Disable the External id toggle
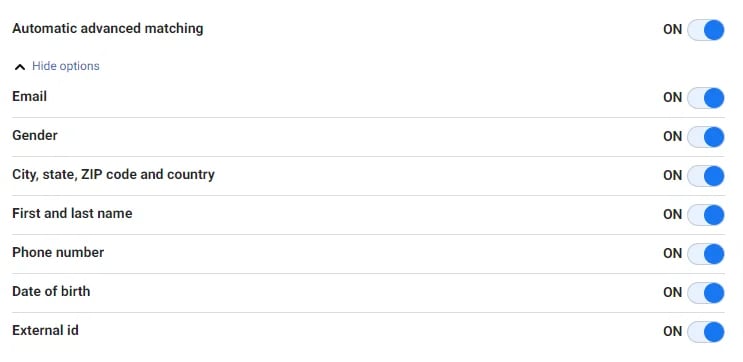Viewport: 743px width, 362px height. (706, 332)
